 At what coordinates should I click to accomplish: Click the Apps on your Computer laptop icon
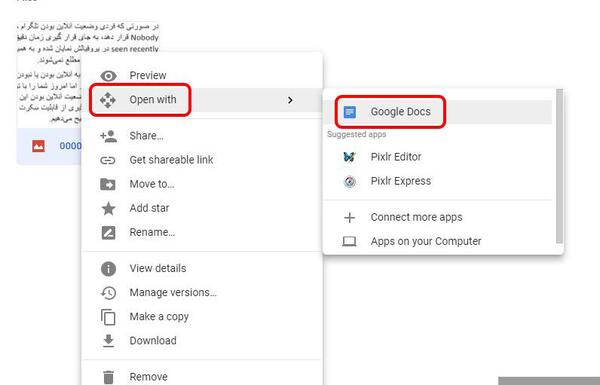(349, 241)
